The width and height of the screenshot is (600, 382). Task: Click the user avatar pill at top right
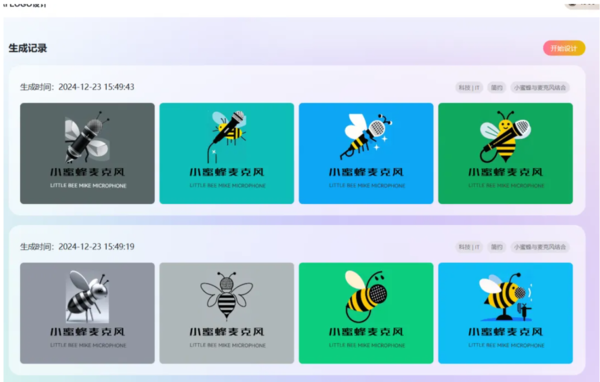582,4
